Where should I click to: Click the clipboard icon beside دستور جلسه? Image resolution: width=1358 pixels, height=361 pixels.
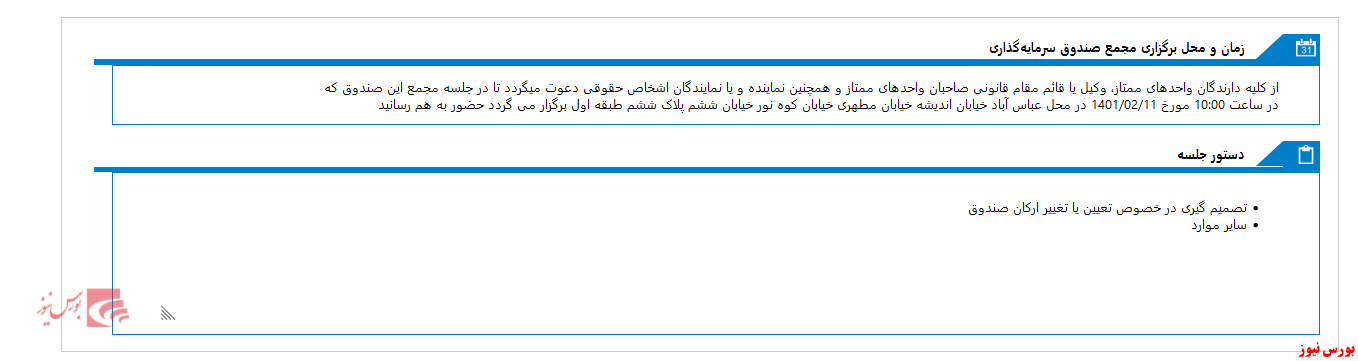(x=1305, y=155)
